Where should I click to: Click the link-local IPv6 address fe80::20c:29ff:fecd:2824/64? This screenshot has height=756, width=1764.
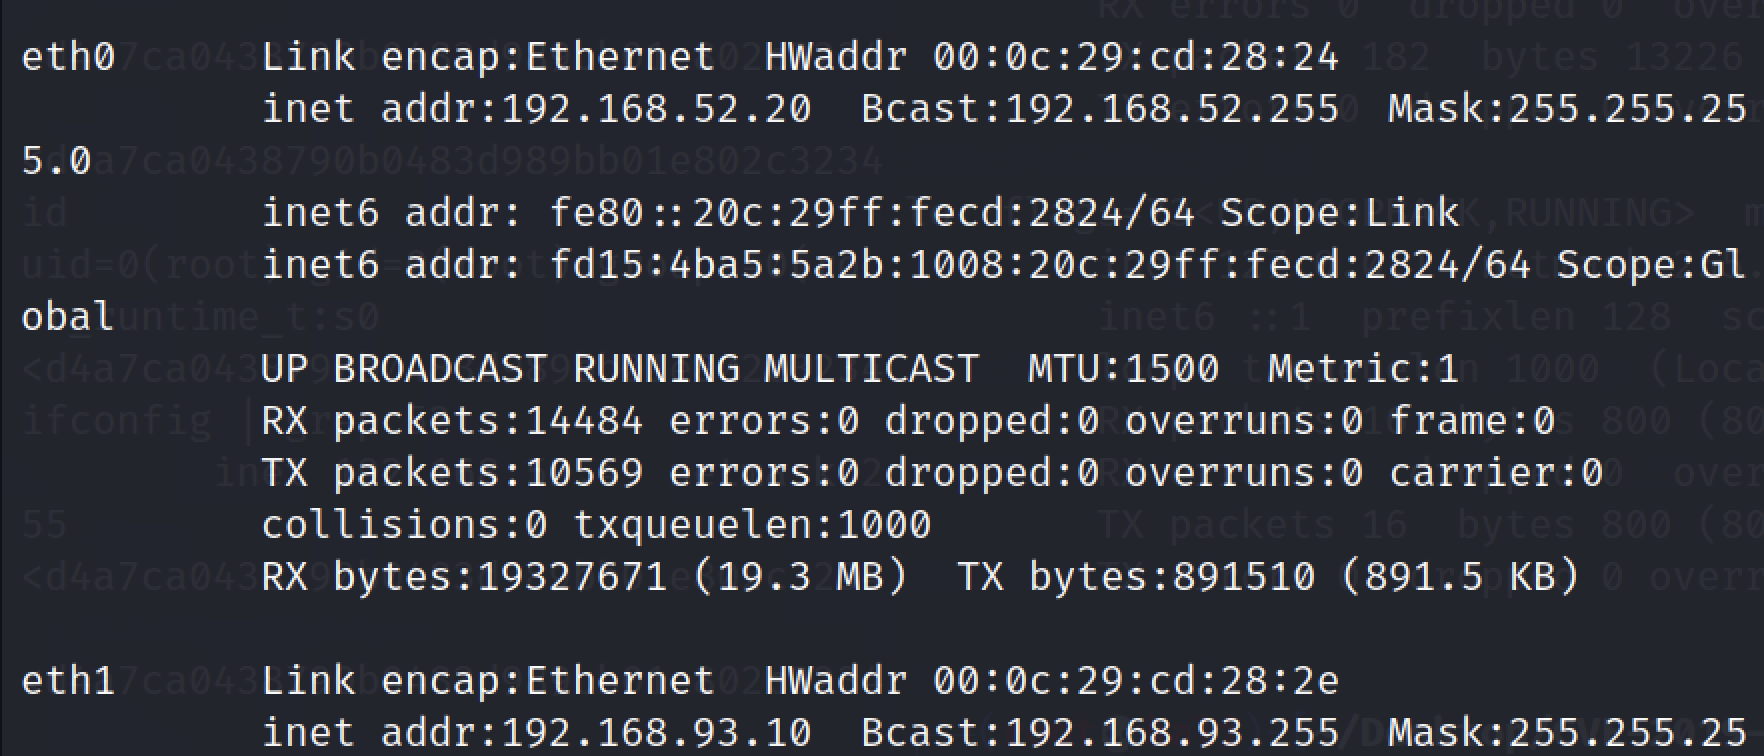(872, 213)
